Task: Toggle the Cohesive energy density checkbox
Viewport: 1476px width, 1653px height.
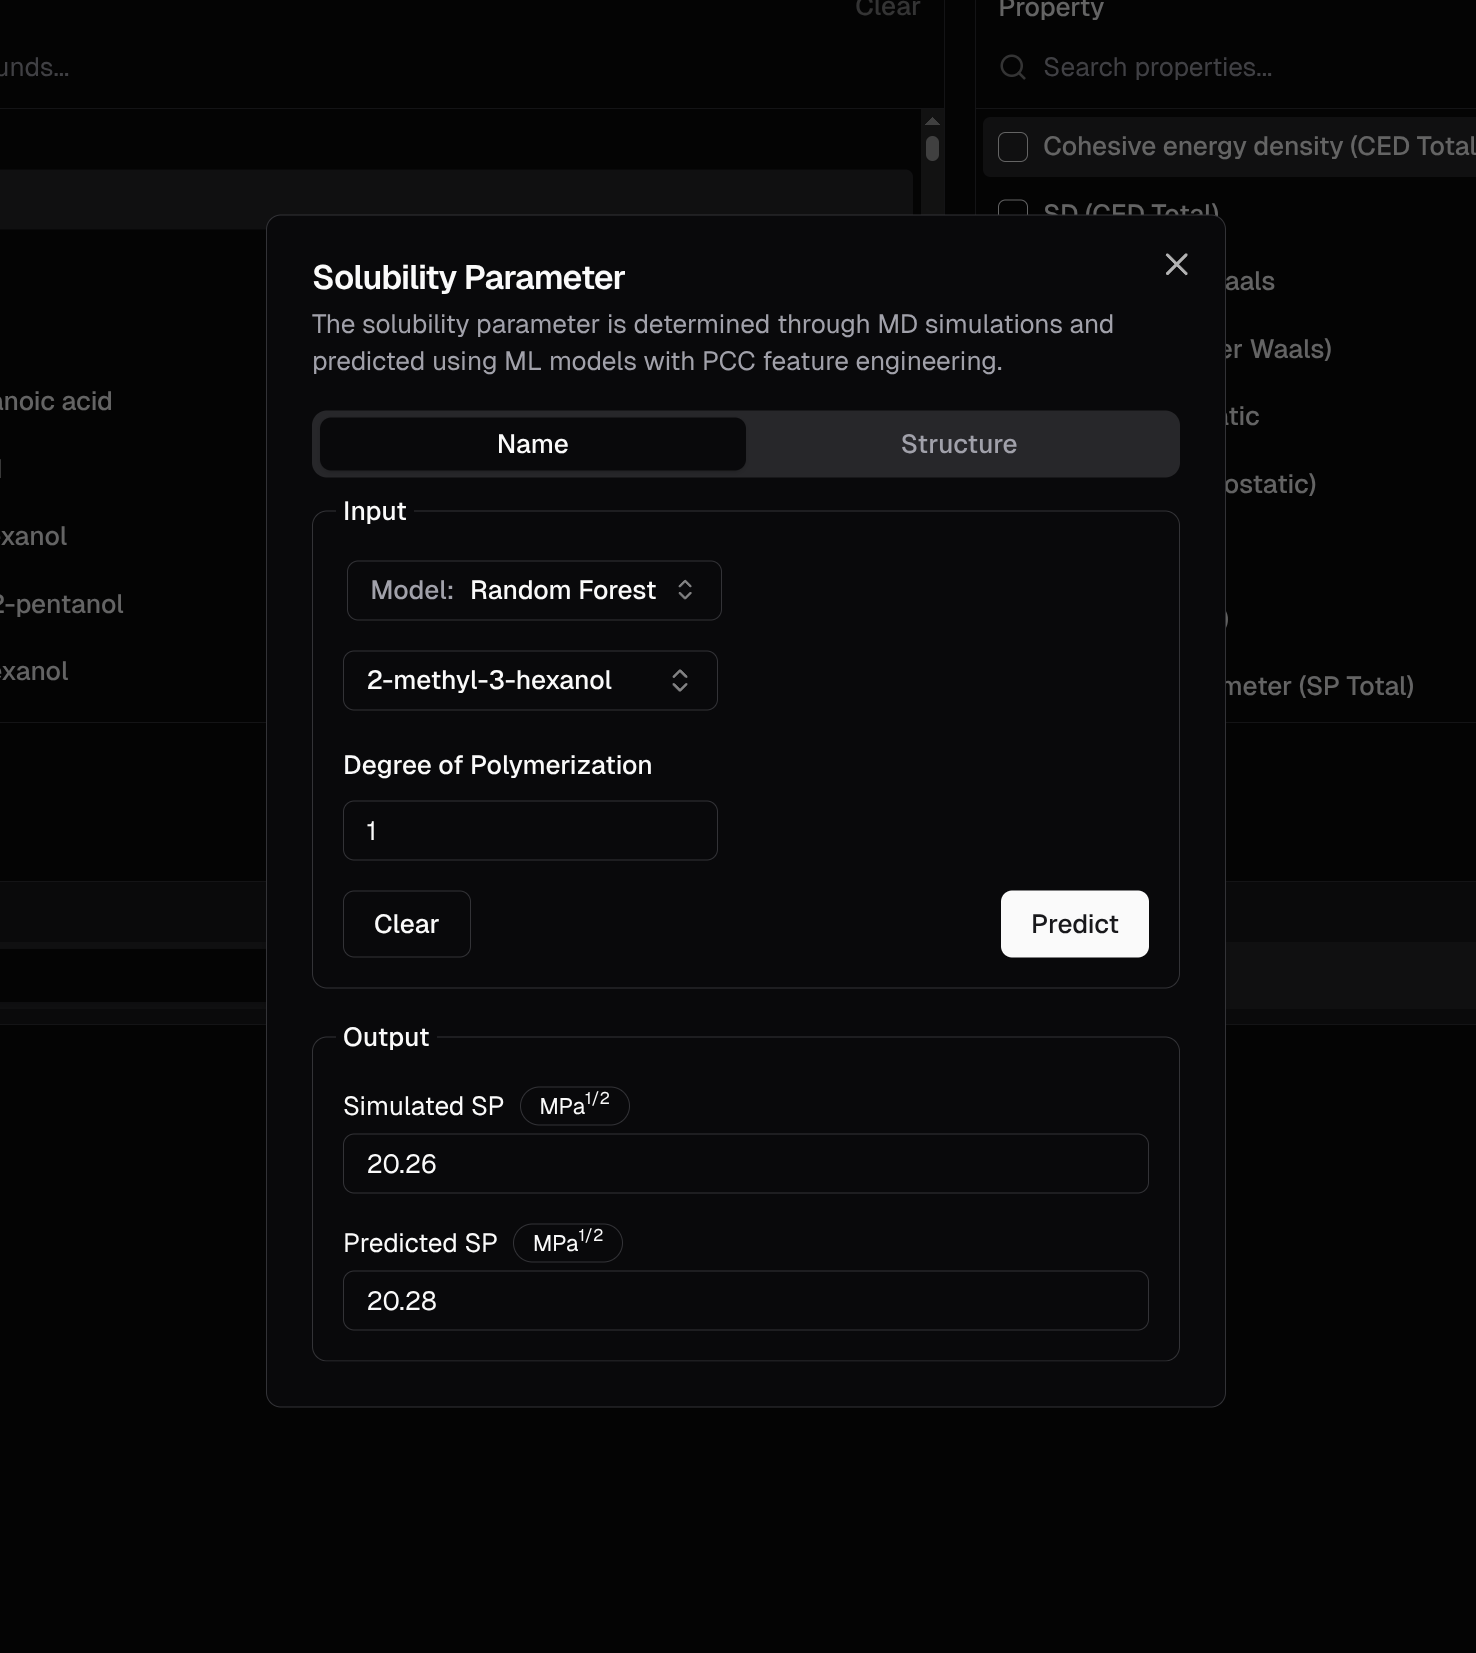Action: coord(1013,147)
